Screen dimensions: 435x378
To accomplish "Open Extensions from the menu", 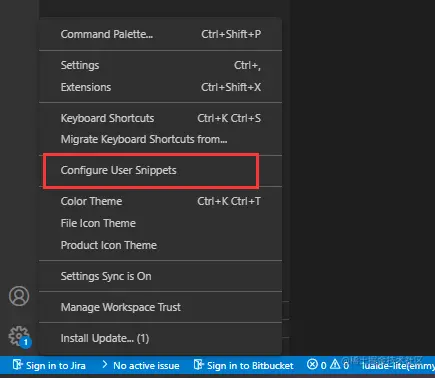I will click(x=161, y=87).
